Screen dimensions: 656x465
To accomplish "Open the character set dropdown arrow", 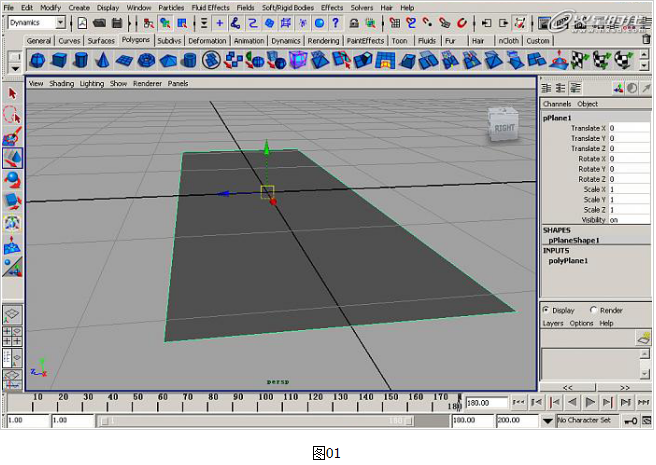I will [547, 421].
